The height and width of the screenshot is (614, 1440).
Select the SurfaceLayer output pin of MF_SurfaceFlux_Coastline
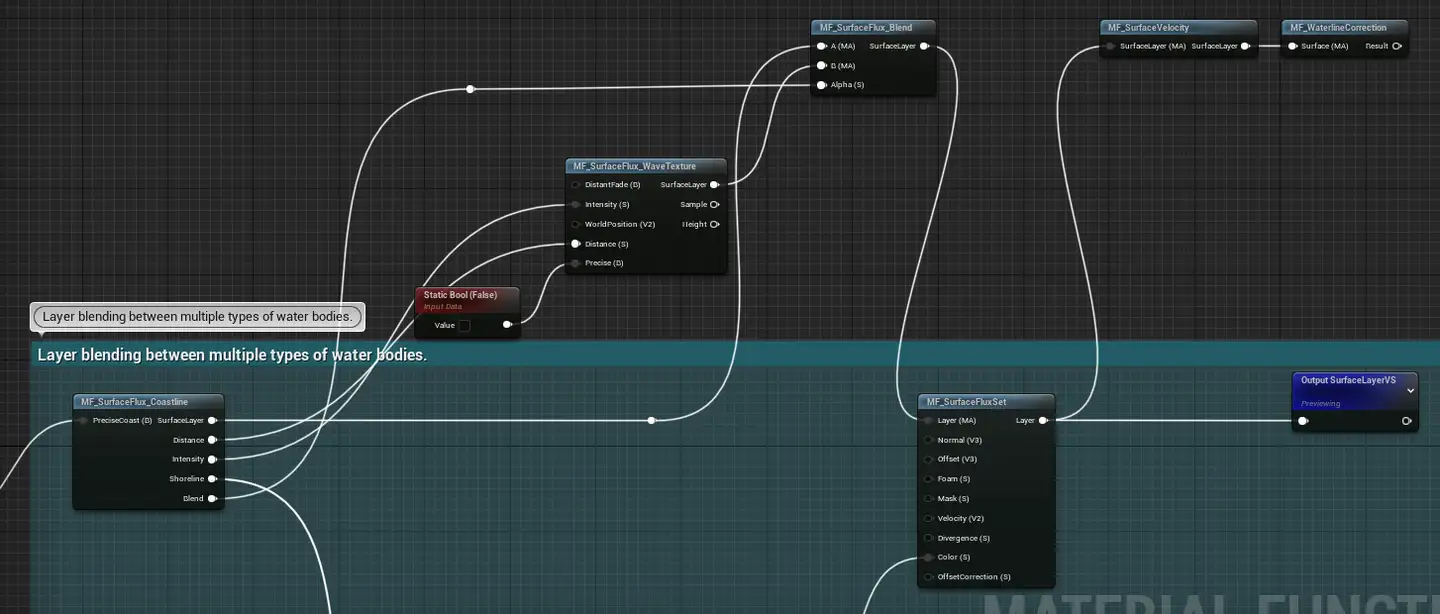[212, 421]
